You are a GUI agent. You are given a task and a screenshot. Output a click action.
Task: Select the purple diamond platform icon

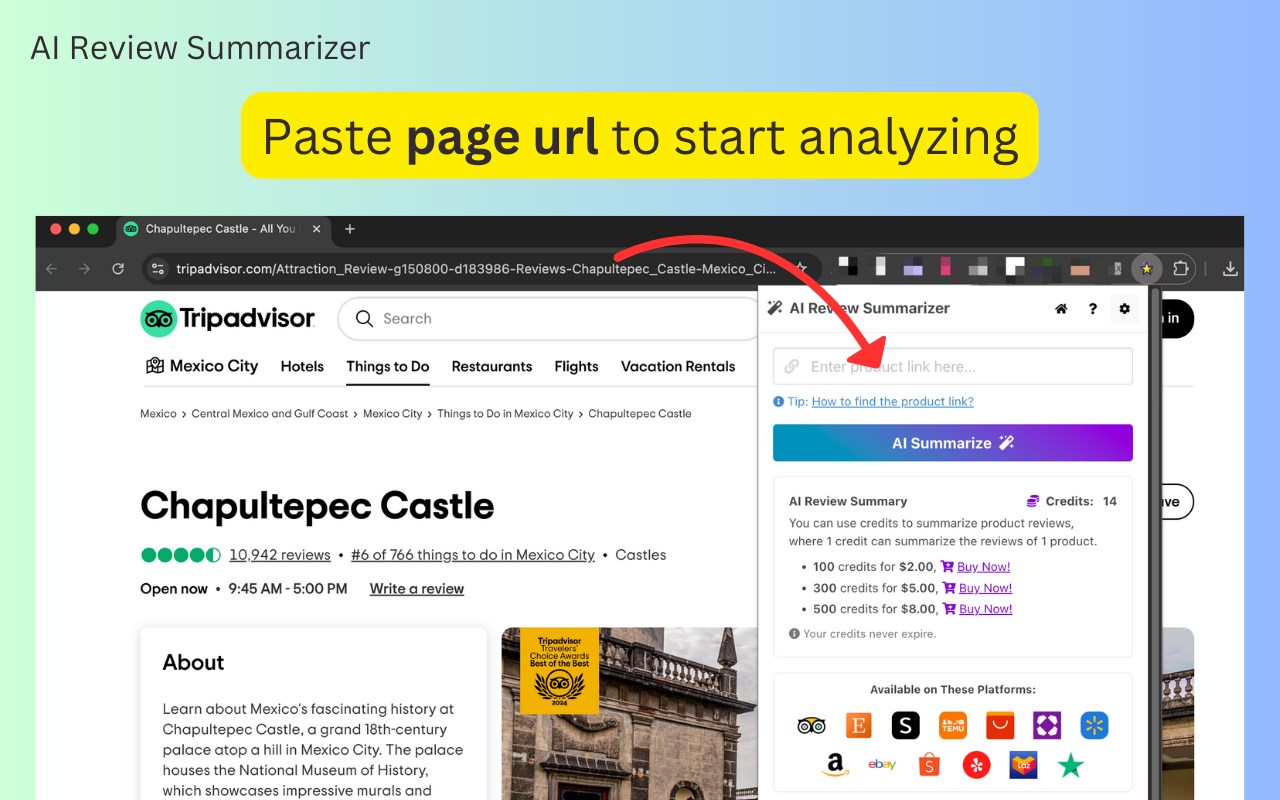[x=1047, y=725]
